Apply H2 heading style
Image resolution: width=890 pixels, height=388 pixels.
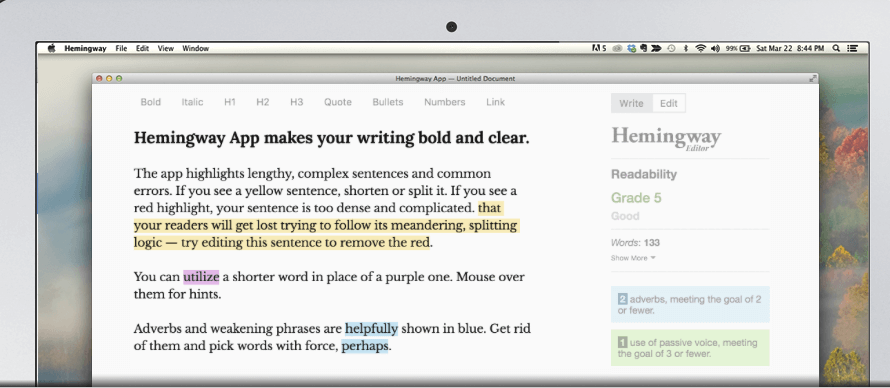click(x=263, y=102)
